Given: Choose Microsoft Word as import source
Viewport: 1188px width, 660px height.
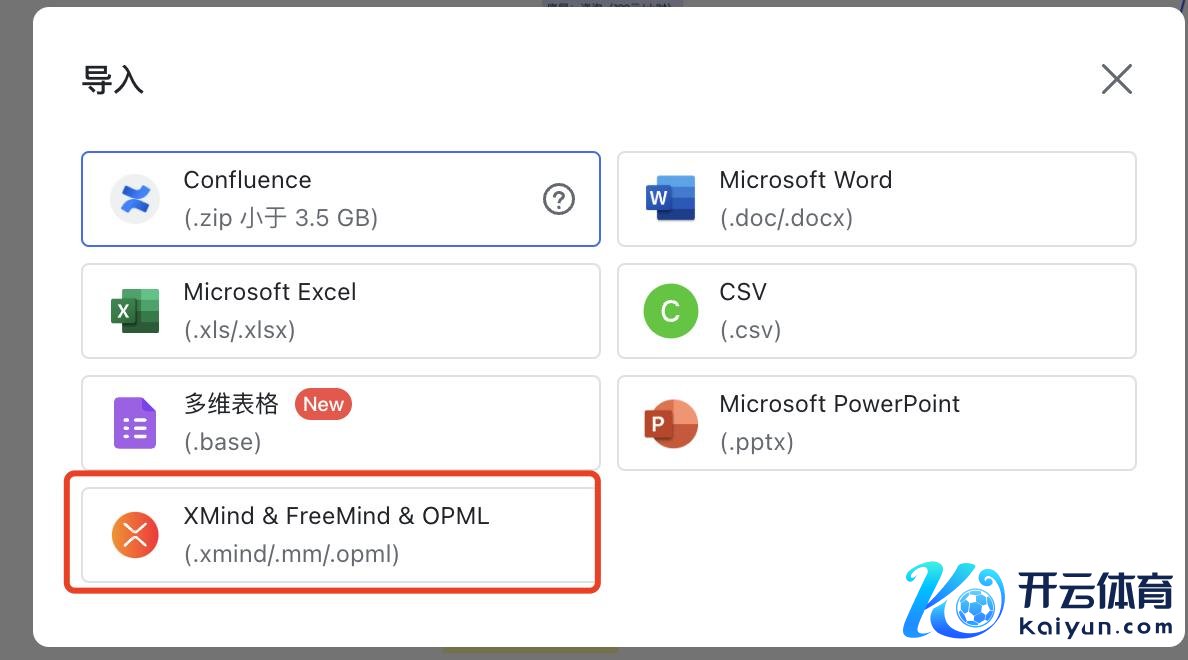Looking at the screenshot, I should click(805, 180).
